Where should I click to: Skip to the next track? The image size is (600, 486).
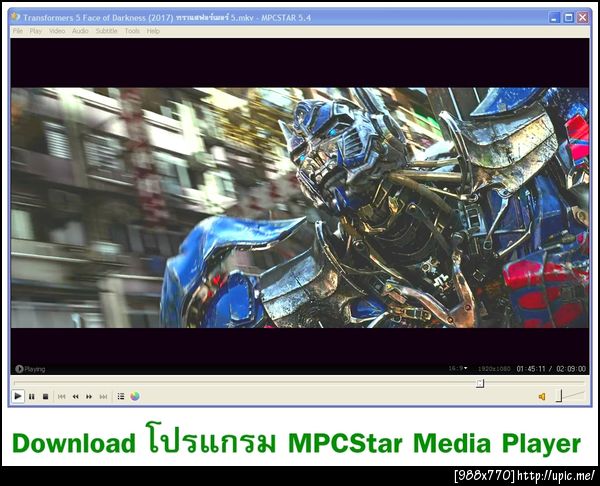(x=103, y=396)
